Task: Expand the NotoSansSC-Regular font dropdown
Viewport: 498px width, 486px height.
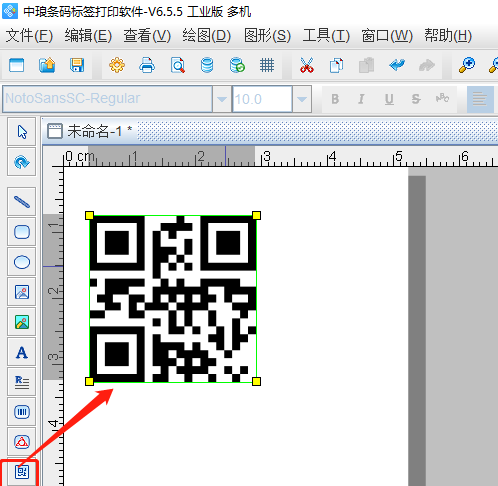Action: click(x=222, y=99)
